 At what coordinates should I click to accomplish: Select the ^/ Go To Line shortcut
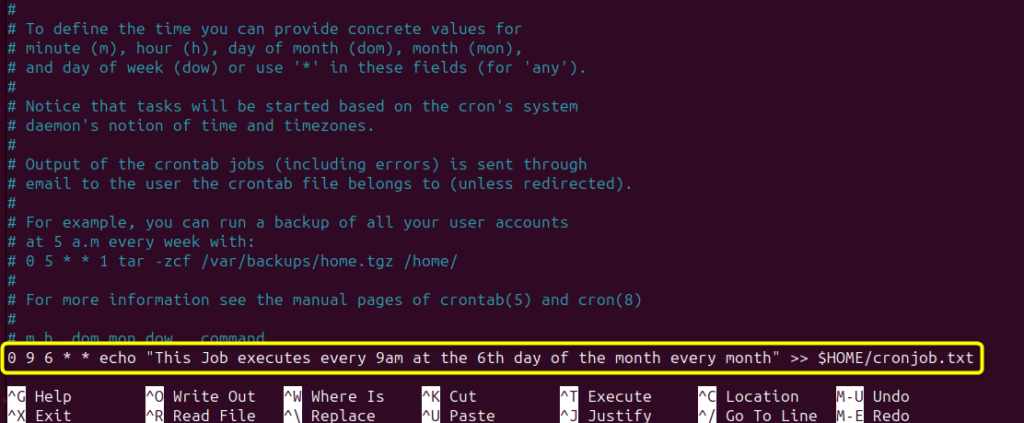point(758,416)
